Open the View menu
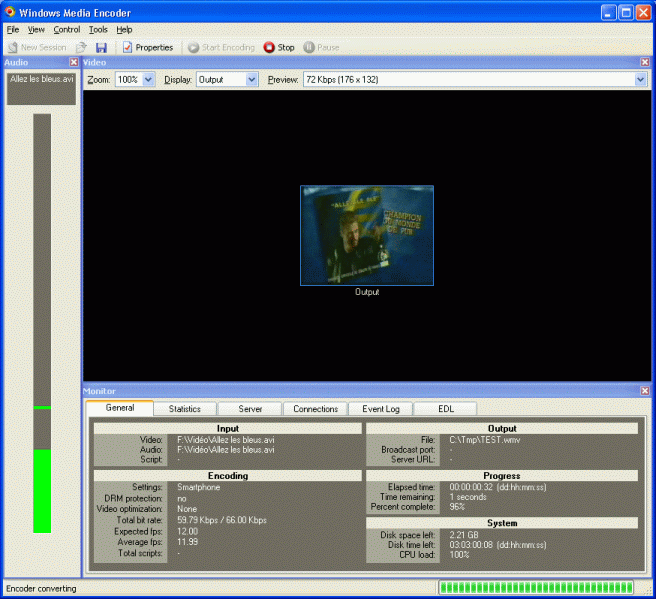Screen dimensions: 656x599 tap(36, 30)
